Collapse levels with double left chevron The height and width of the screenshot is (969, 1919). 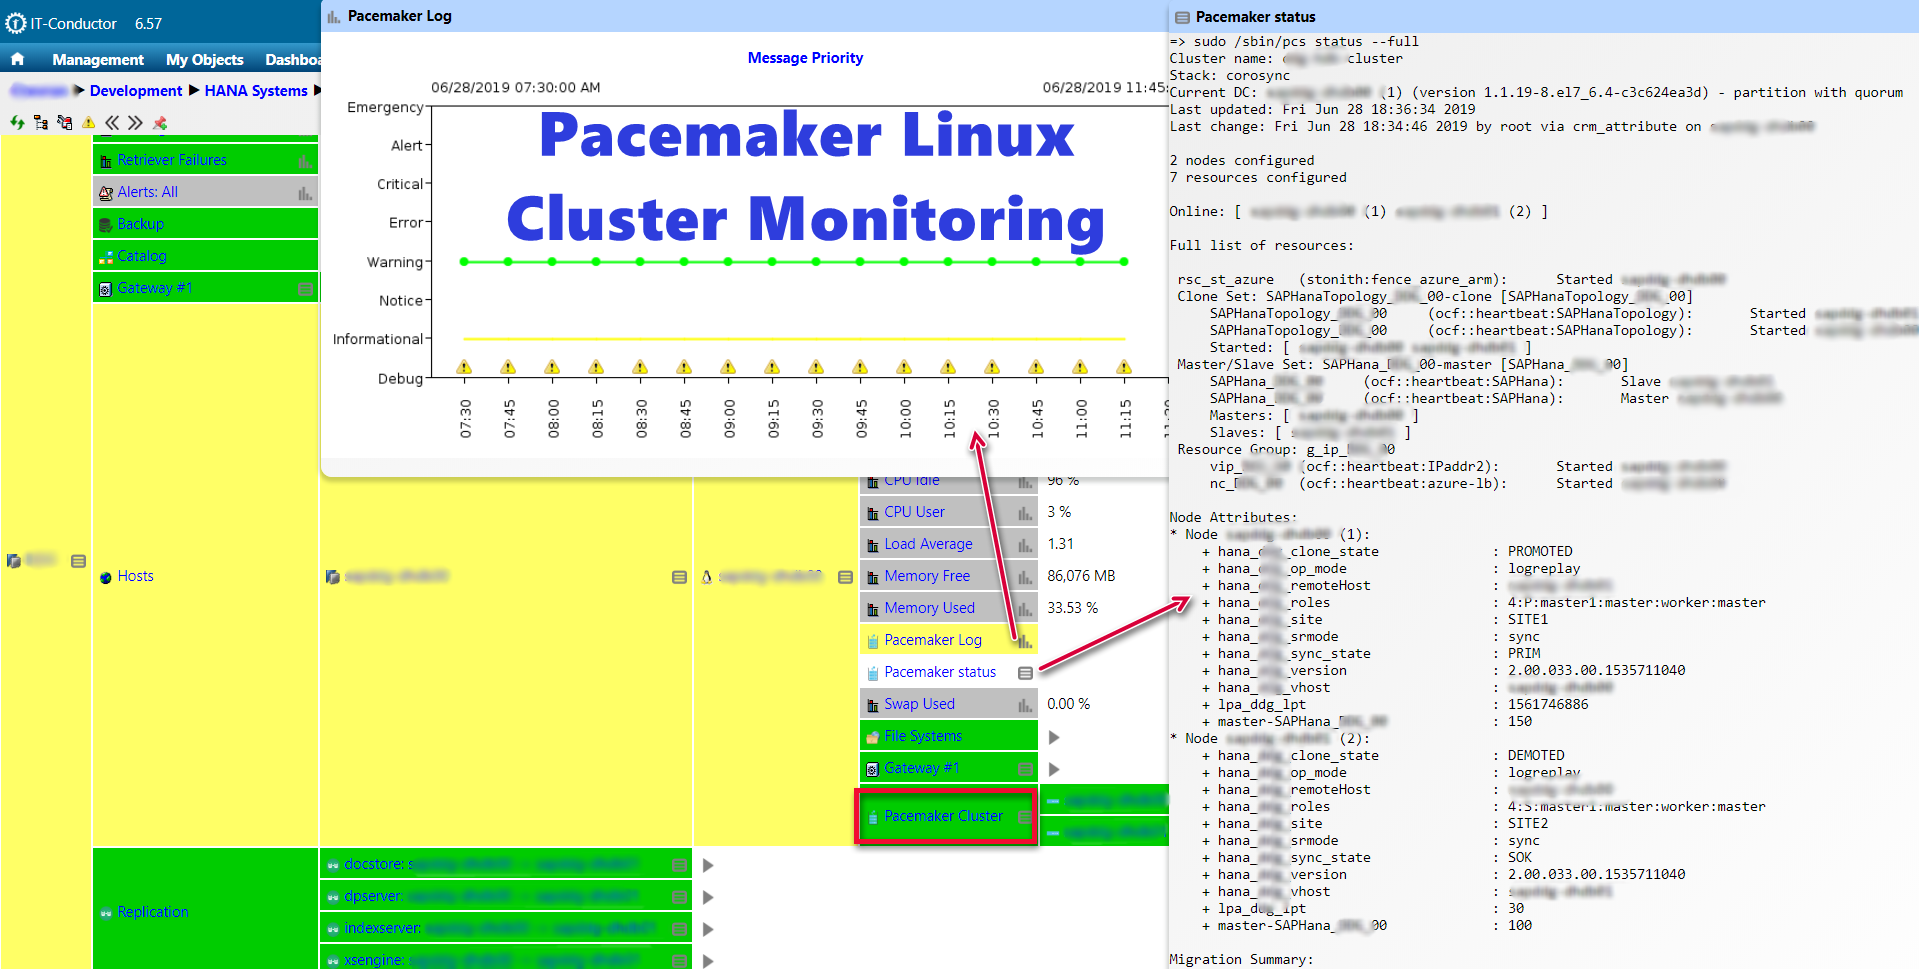click(x=112, y=122)
